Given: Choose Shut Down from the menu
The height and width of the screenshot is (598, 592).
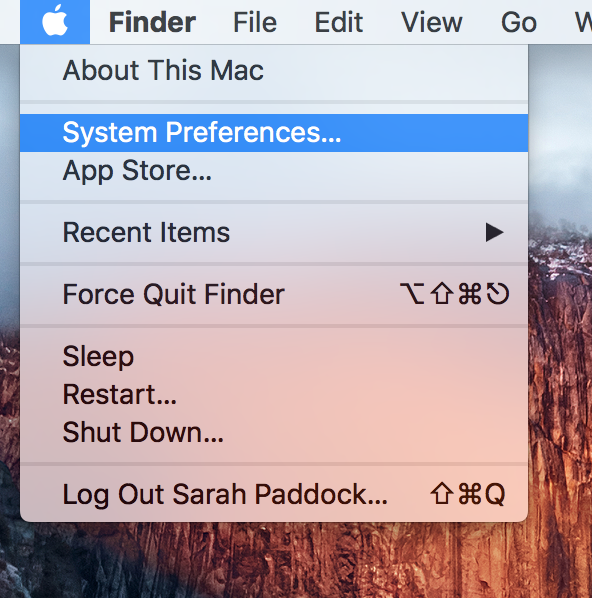Looking at the screenshot, I should [274, 432].
